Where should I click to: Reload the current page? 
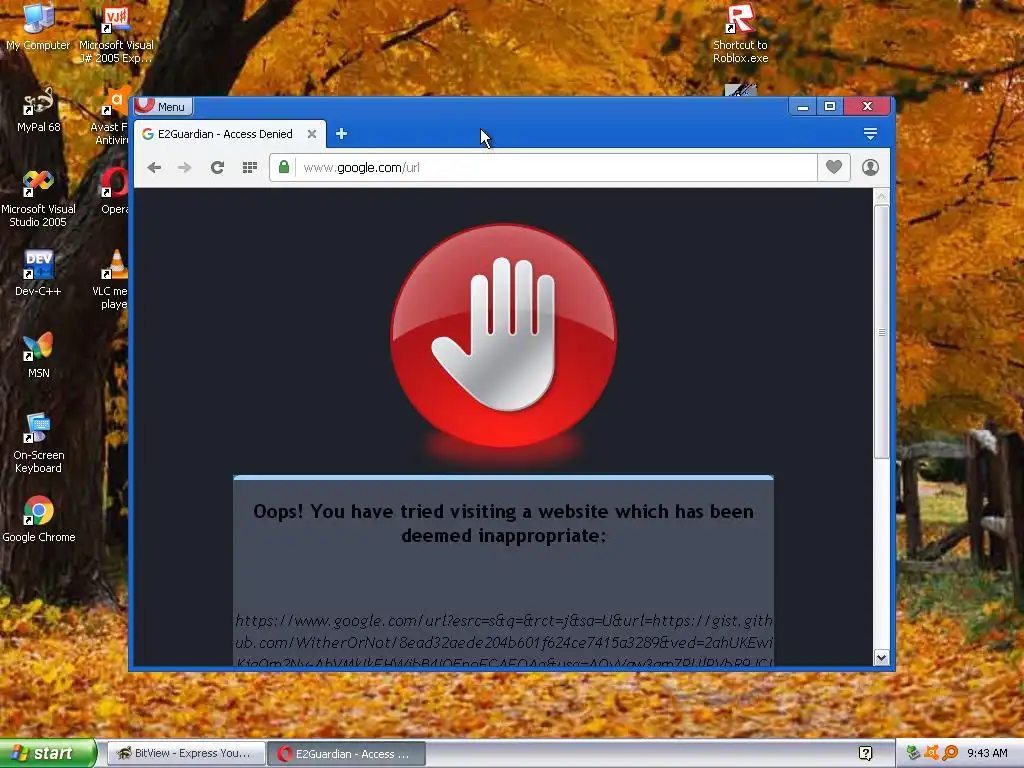click(217, 167)
